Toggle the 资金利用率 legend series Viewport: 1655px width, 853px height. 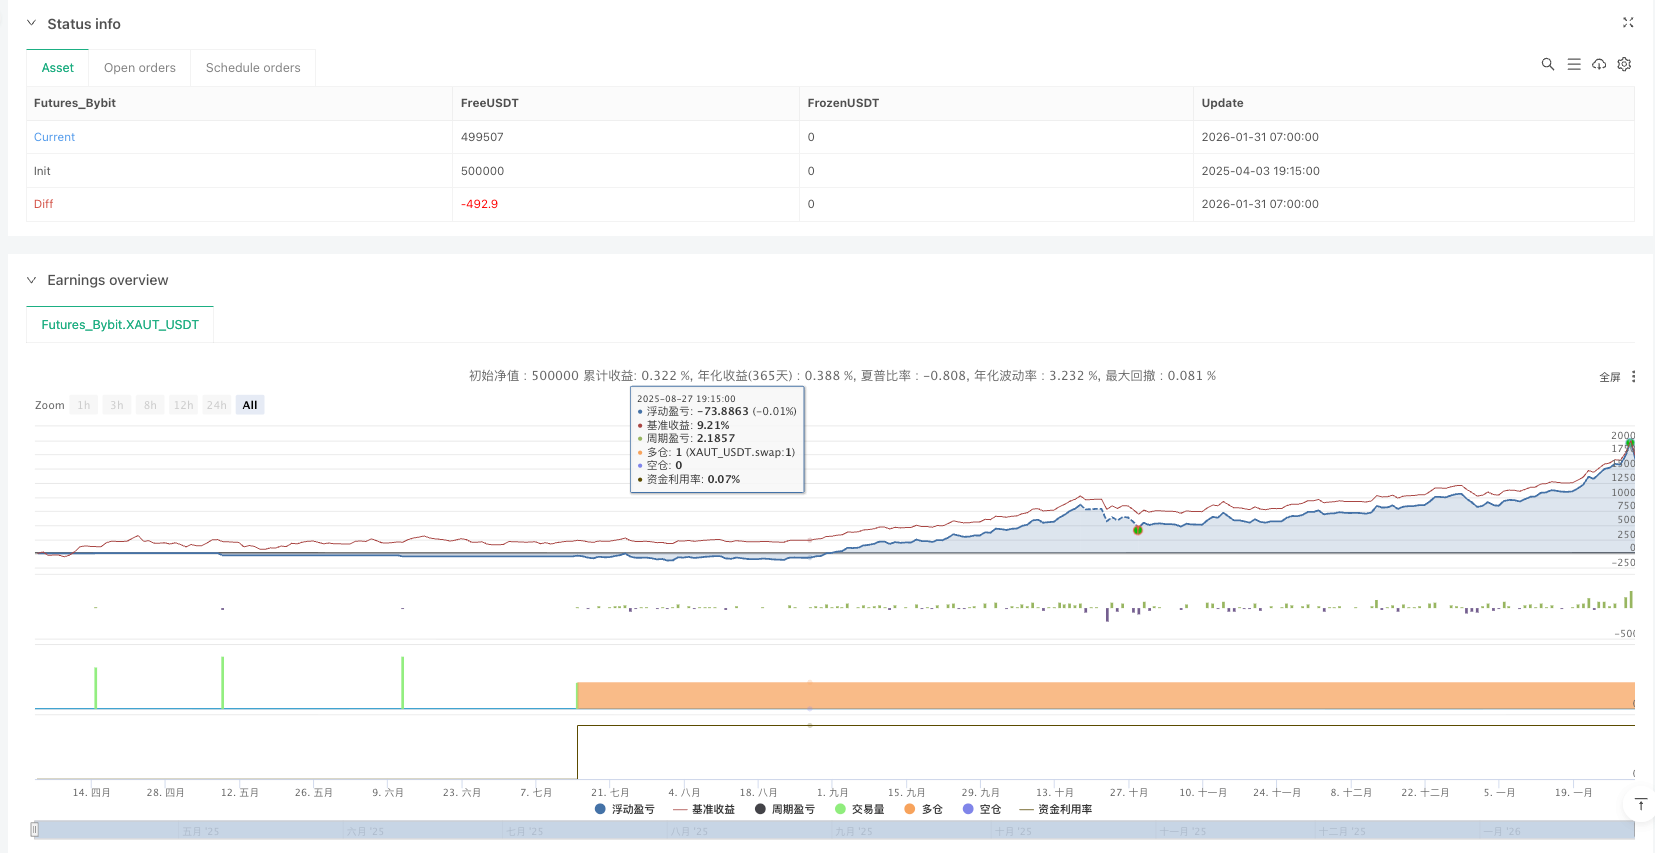click(x=1056, y=809)
